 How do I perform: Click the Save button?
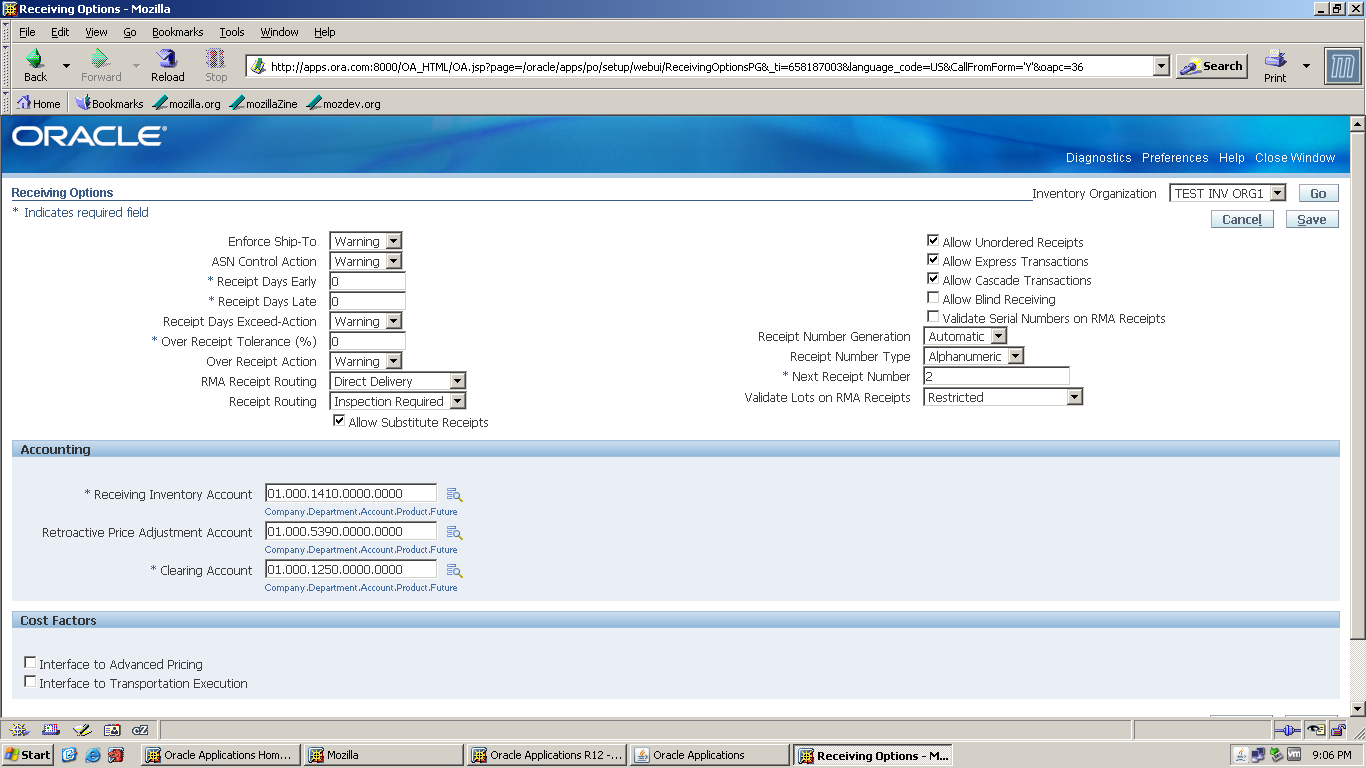[1311, 219]
